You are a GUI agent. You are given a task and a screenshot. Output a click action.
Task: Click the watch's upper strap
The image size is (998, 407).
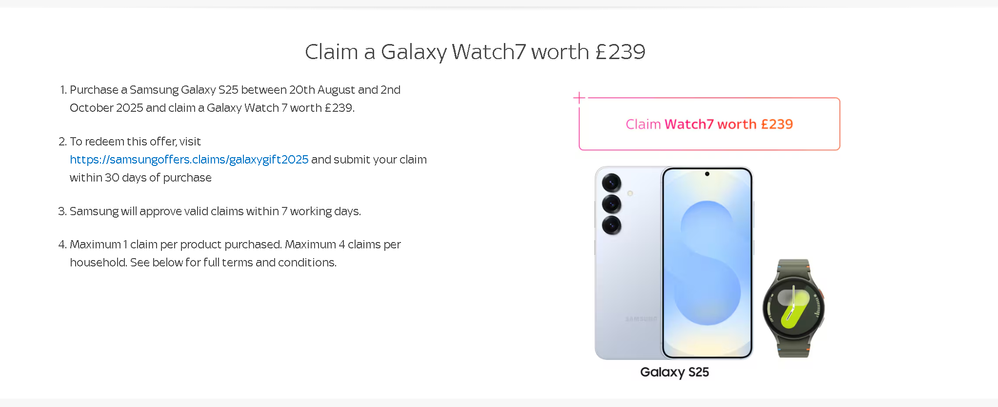793,268
